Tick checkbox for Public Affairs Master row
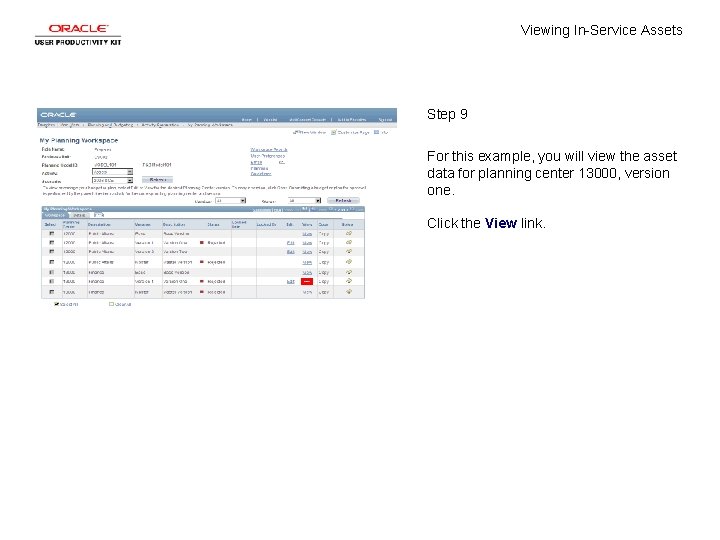720x540 pixels. pyautogui.click(x=51, y=262)
